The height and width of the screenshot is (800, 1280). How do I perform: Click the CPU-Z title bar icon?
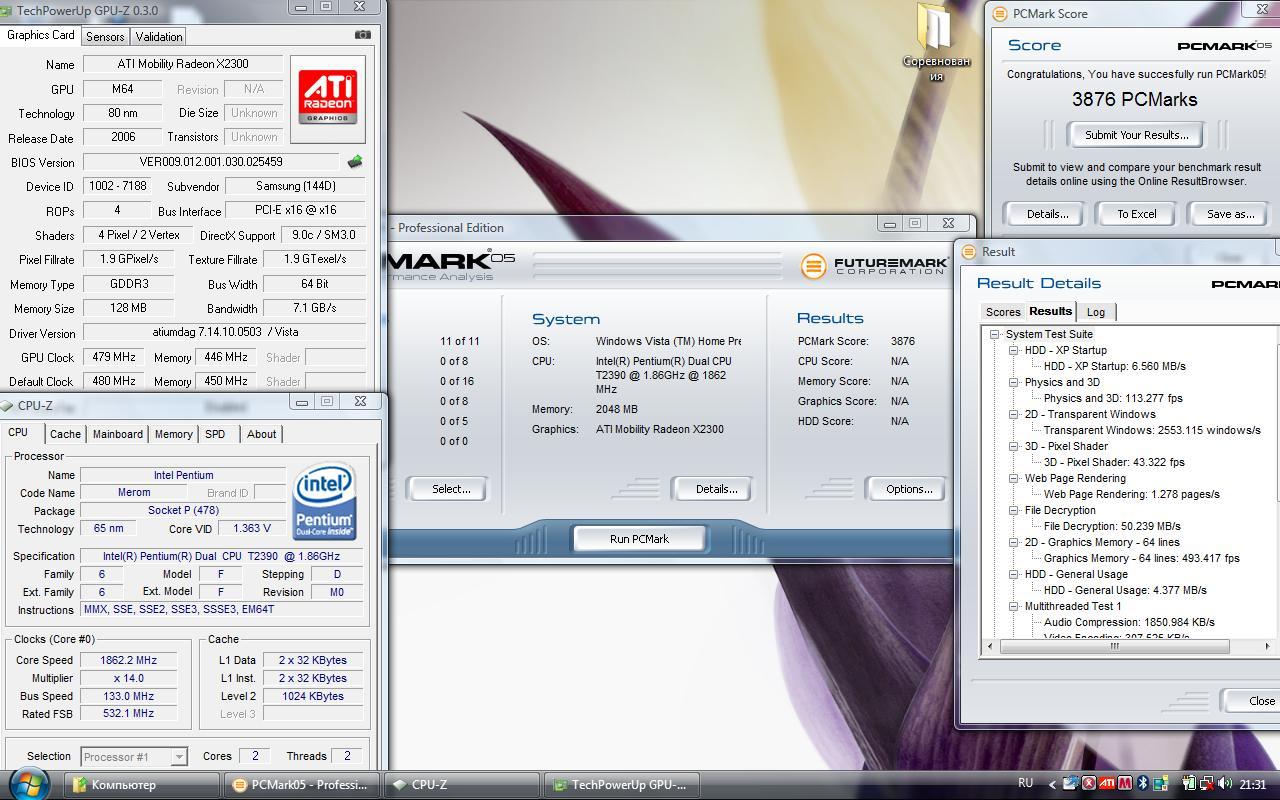click(x=7, y=405)
